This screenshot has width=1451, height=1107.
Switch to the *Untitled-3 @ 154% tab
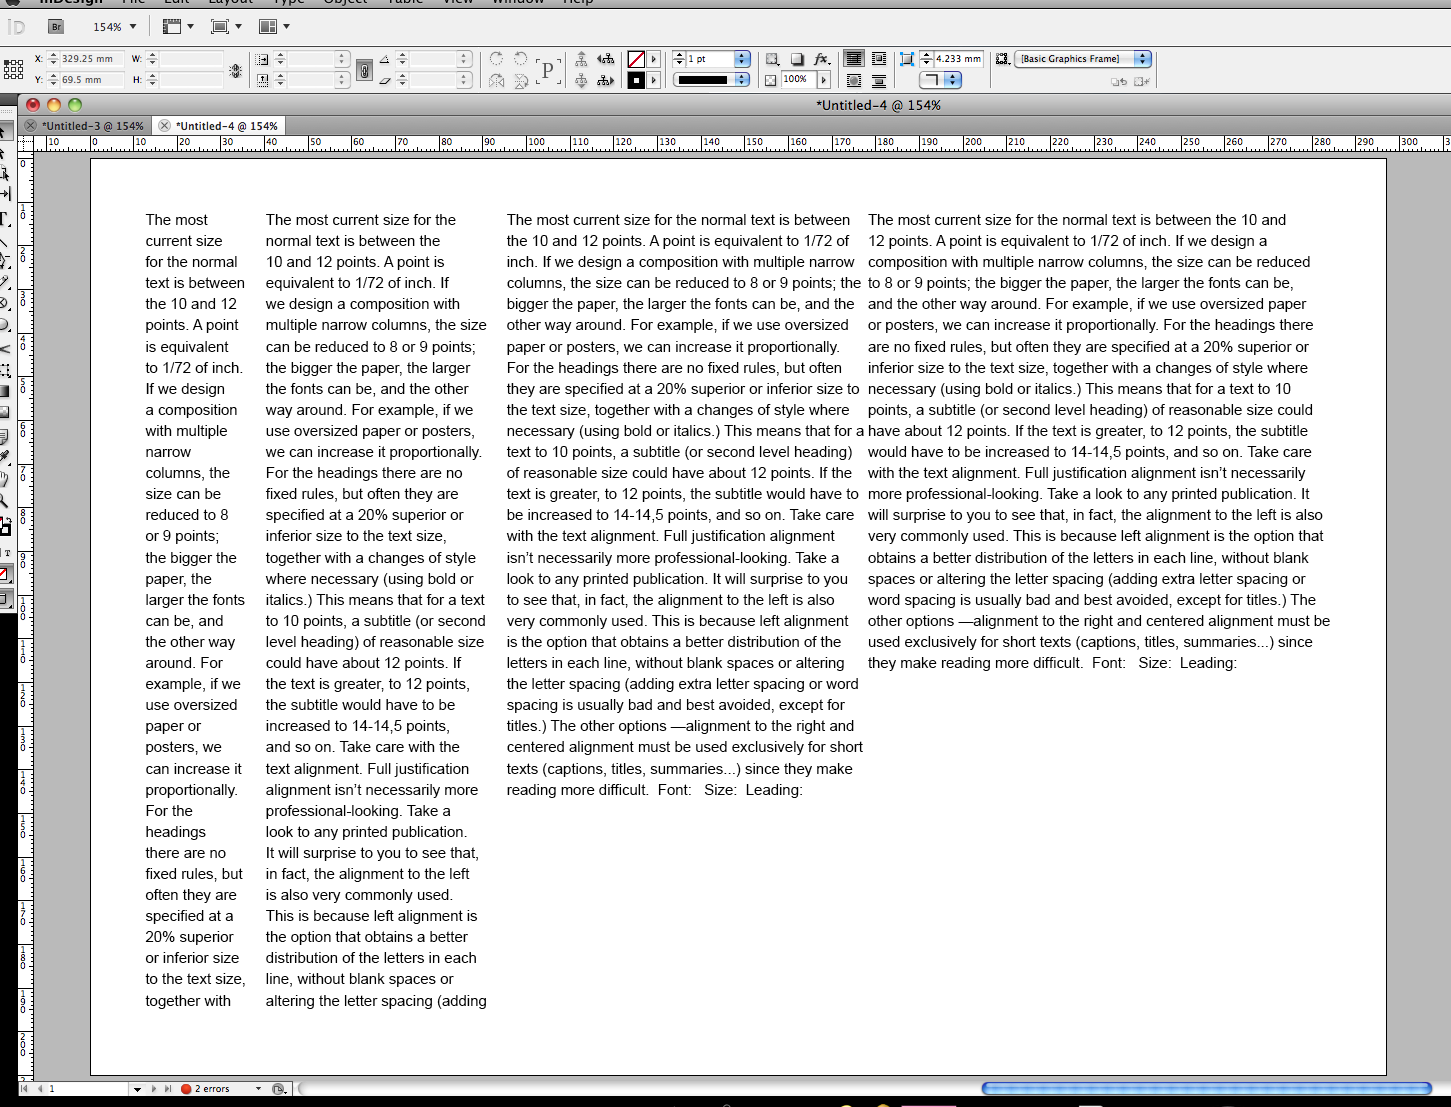(x=93, y=126)
